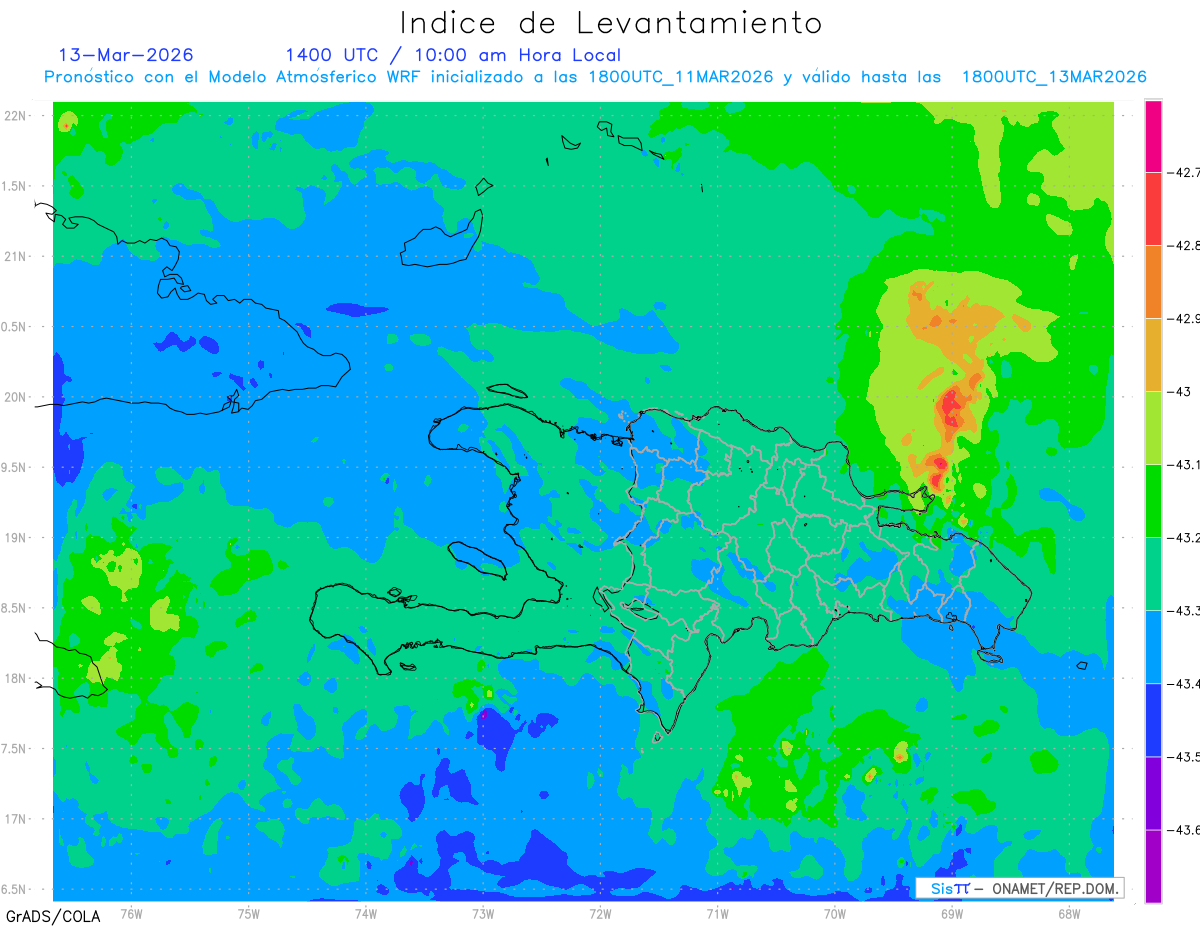1200x927 pixels.
Task: Click the '1800UTC_11MAR2026' initialization time
Action: (x=681, y=77)
